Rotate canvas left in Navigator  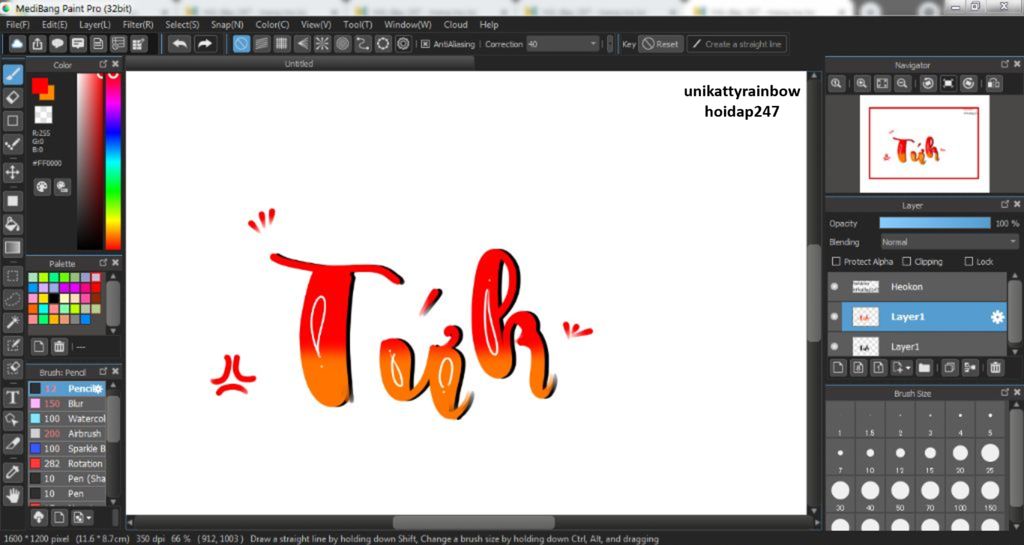click(x=928, y=84)
